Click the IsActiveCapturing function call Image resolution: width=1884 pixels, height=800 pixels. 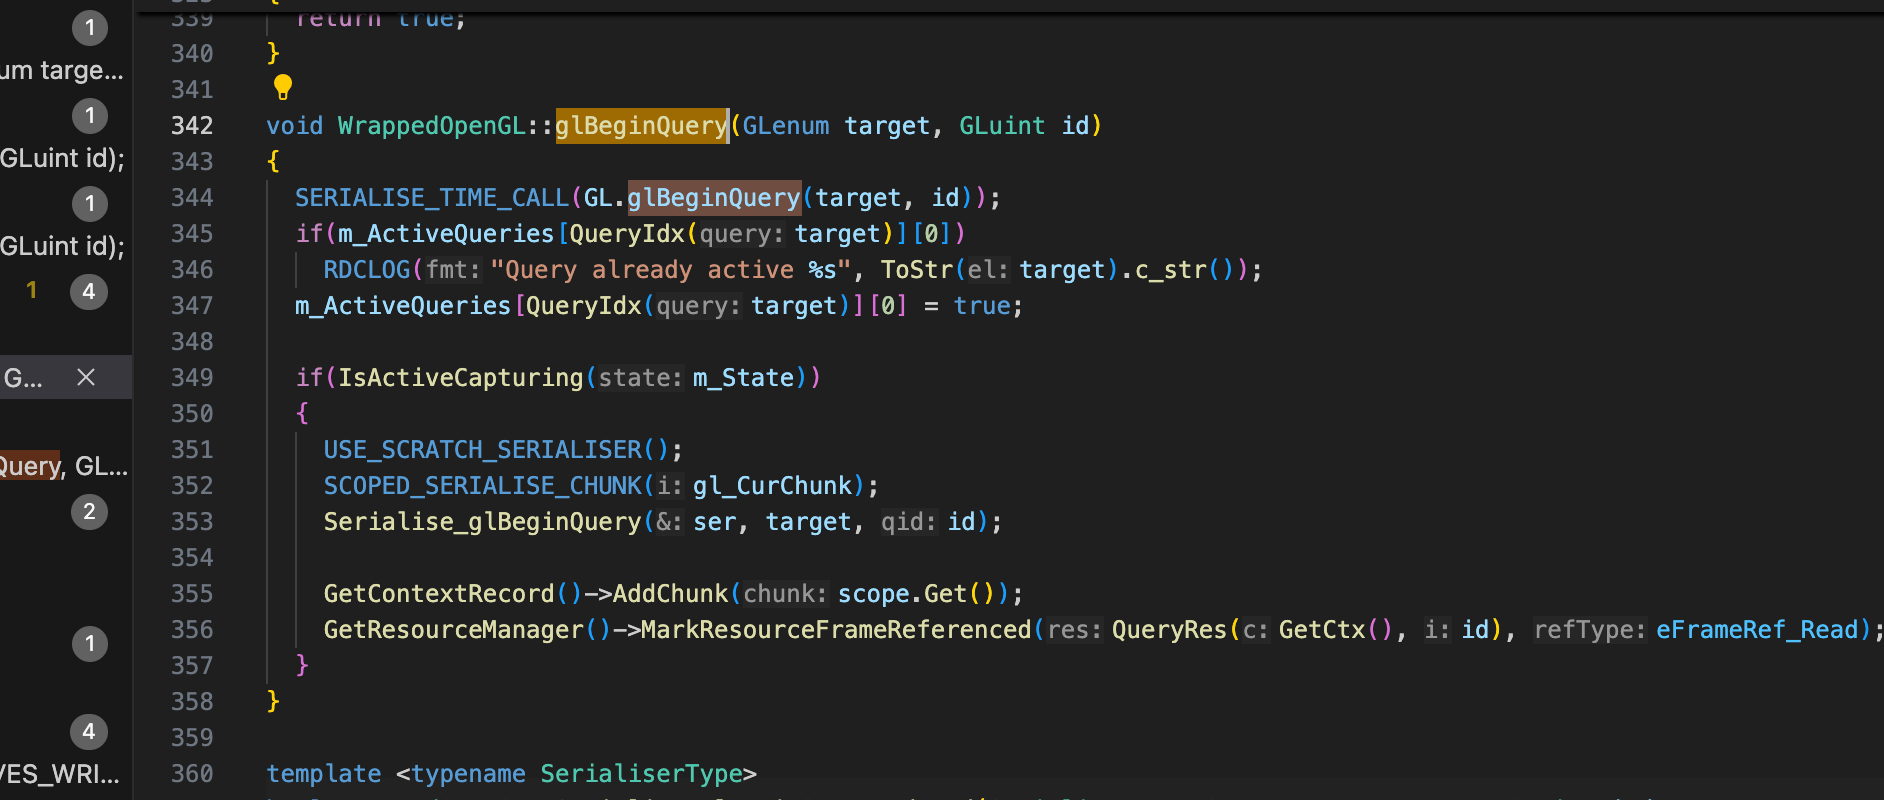coord(461,377)
